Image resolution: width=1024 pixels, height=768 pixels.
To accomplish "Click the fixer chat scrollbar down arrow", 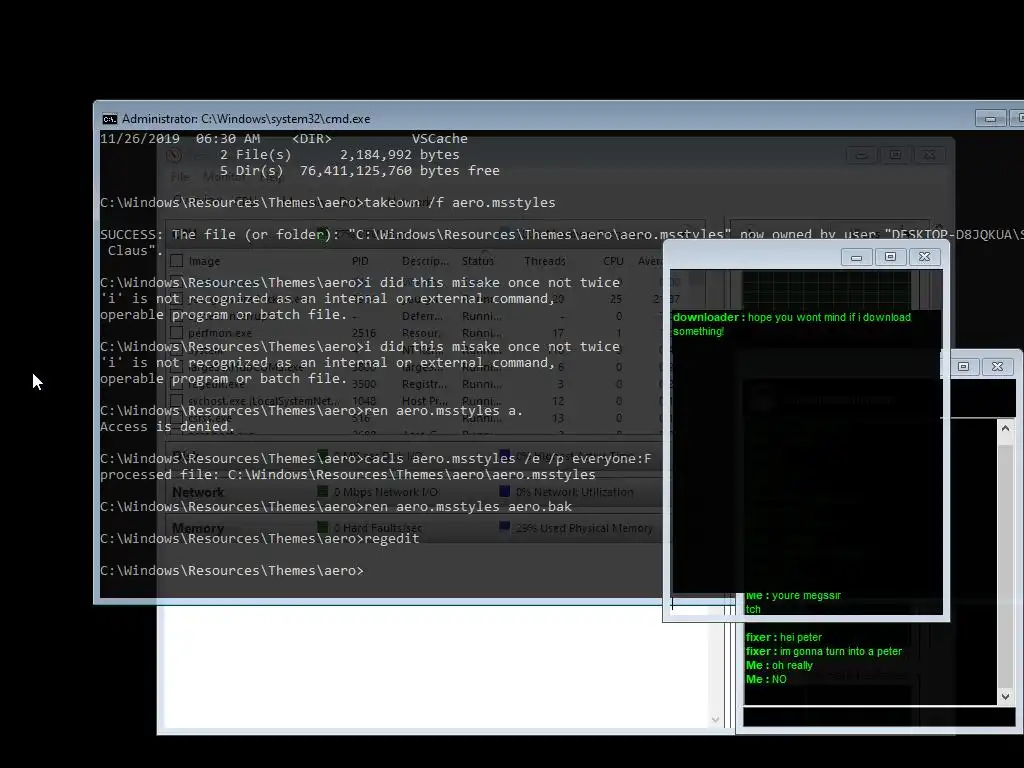I will point(1006,697).
